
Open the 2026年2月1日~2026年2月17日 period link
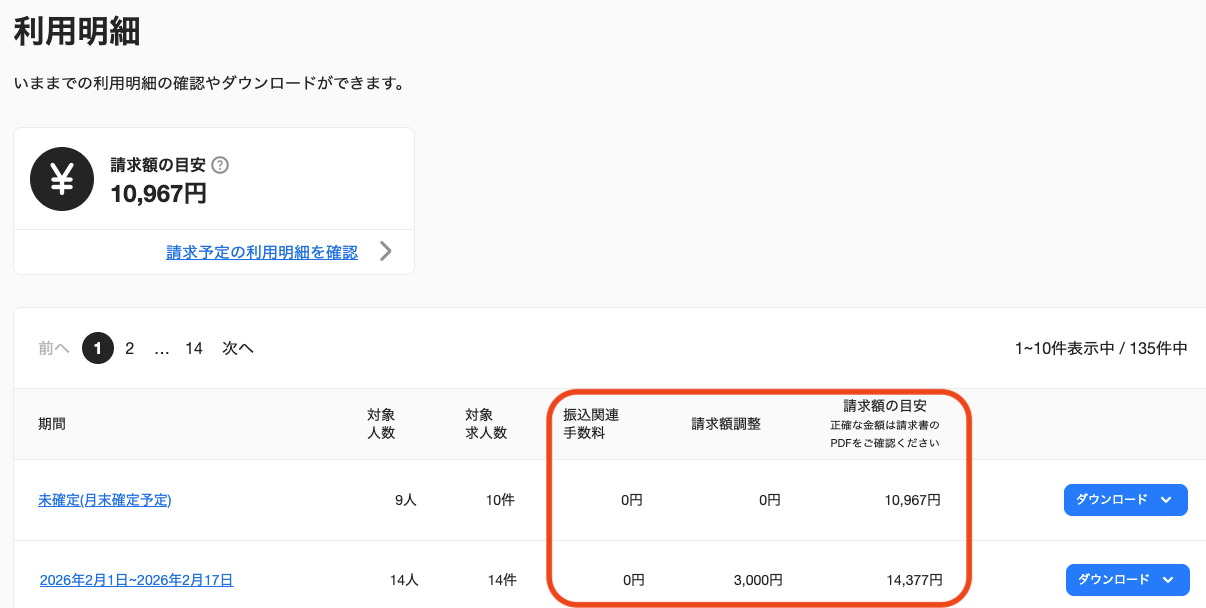coord(136,579)
